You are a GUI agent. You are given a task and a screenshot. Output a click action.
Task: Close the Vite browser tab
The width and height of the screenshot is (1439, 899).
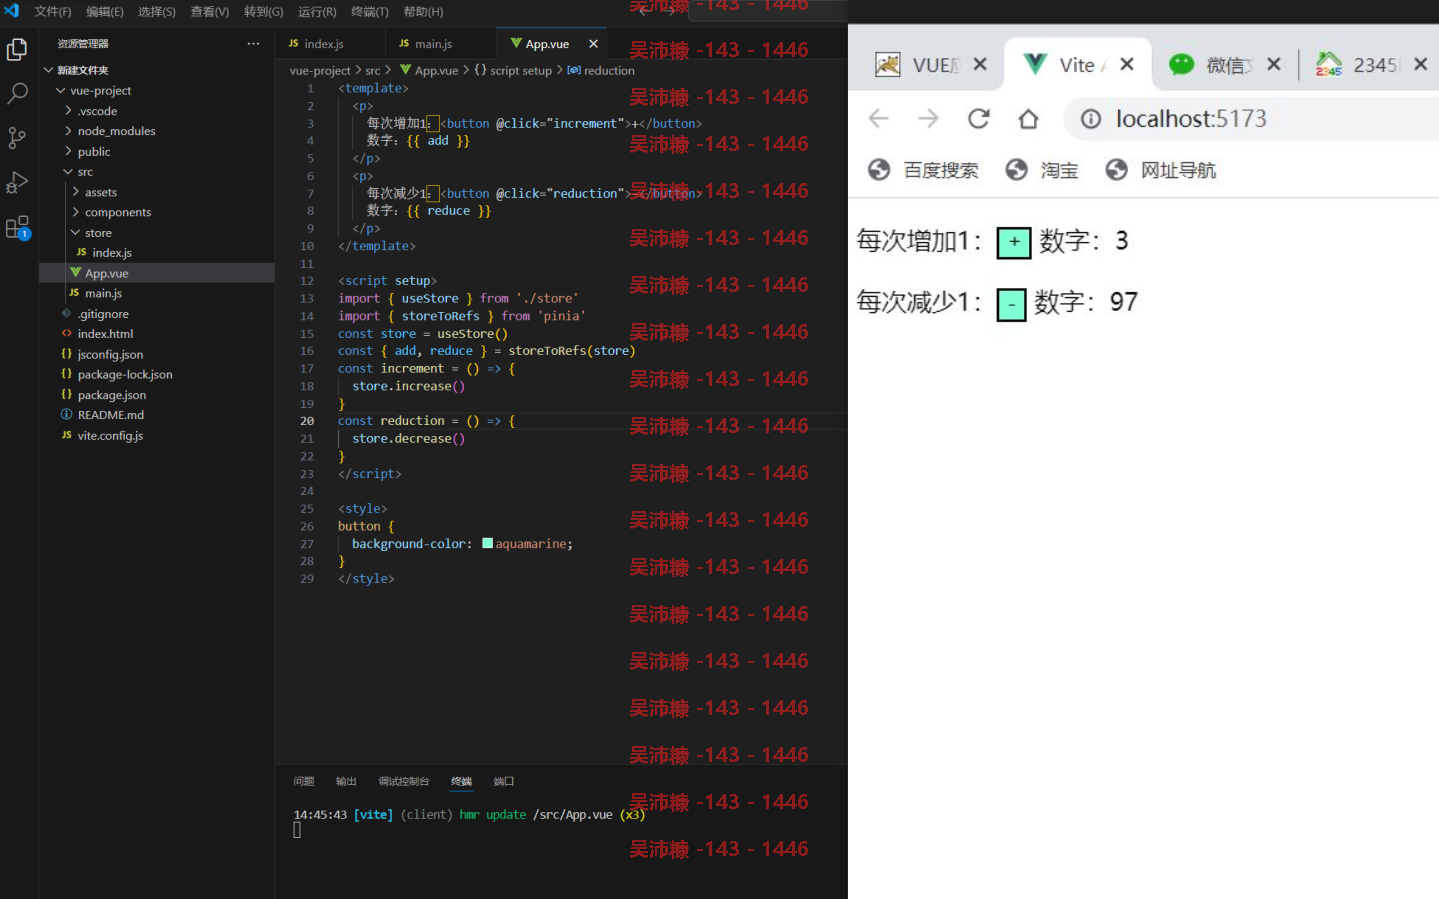pos(1127,64)
